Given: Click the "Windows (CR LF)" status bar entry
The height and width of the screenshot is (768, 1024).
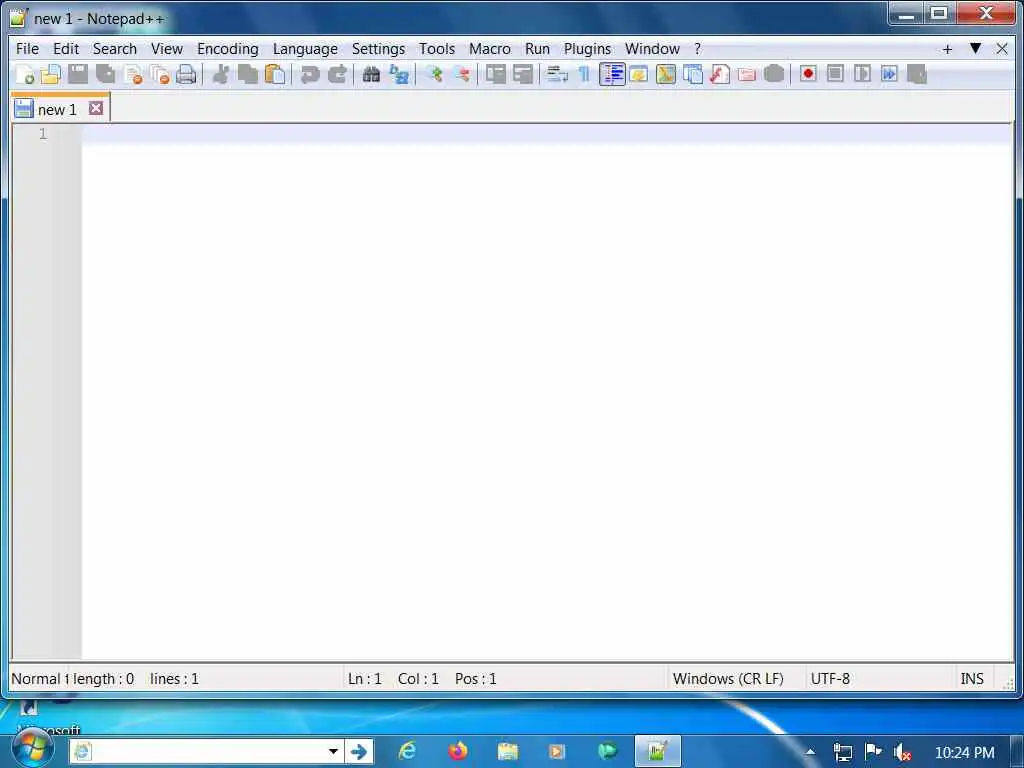Looking at the screenshot, I should (728, 679).
